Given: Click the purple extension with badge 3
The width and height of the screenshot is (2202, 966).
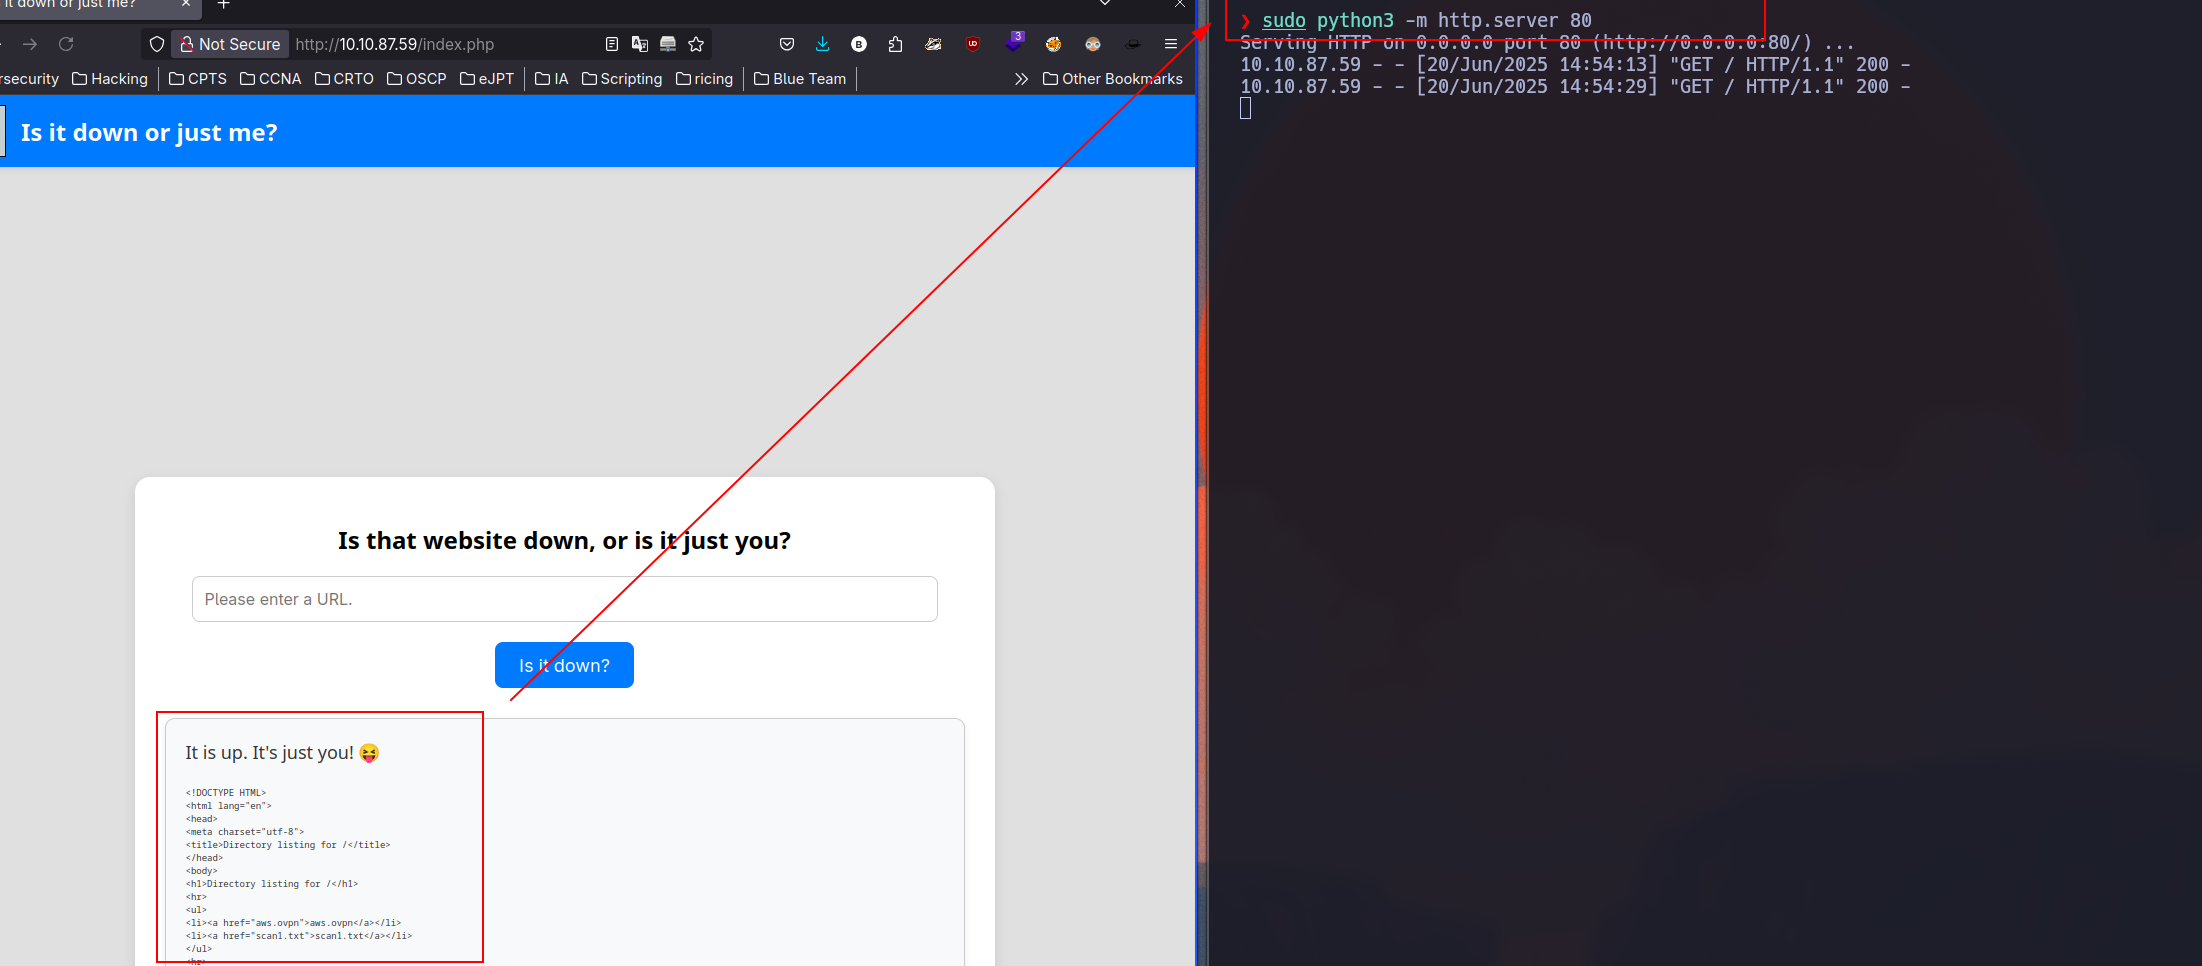Looking at the screenshot, I should pos(1014,42).
